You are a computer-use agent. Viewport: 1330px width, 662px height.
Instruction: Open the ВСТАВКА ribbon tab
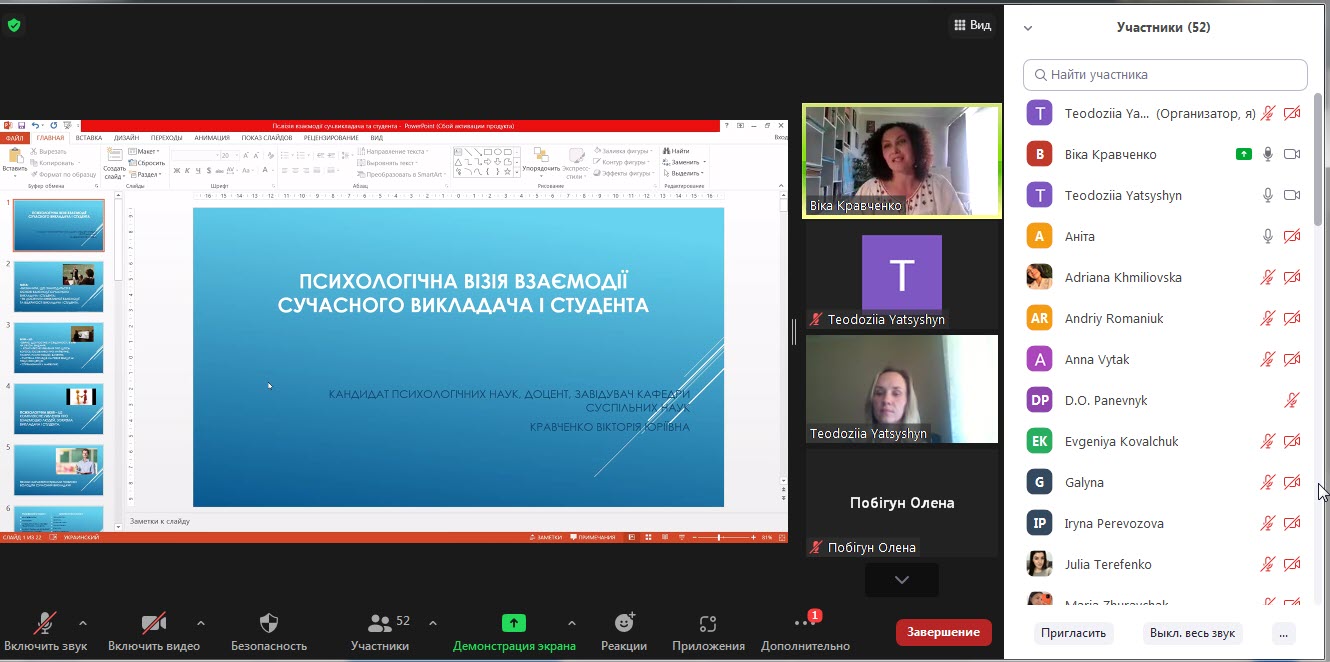88,138
